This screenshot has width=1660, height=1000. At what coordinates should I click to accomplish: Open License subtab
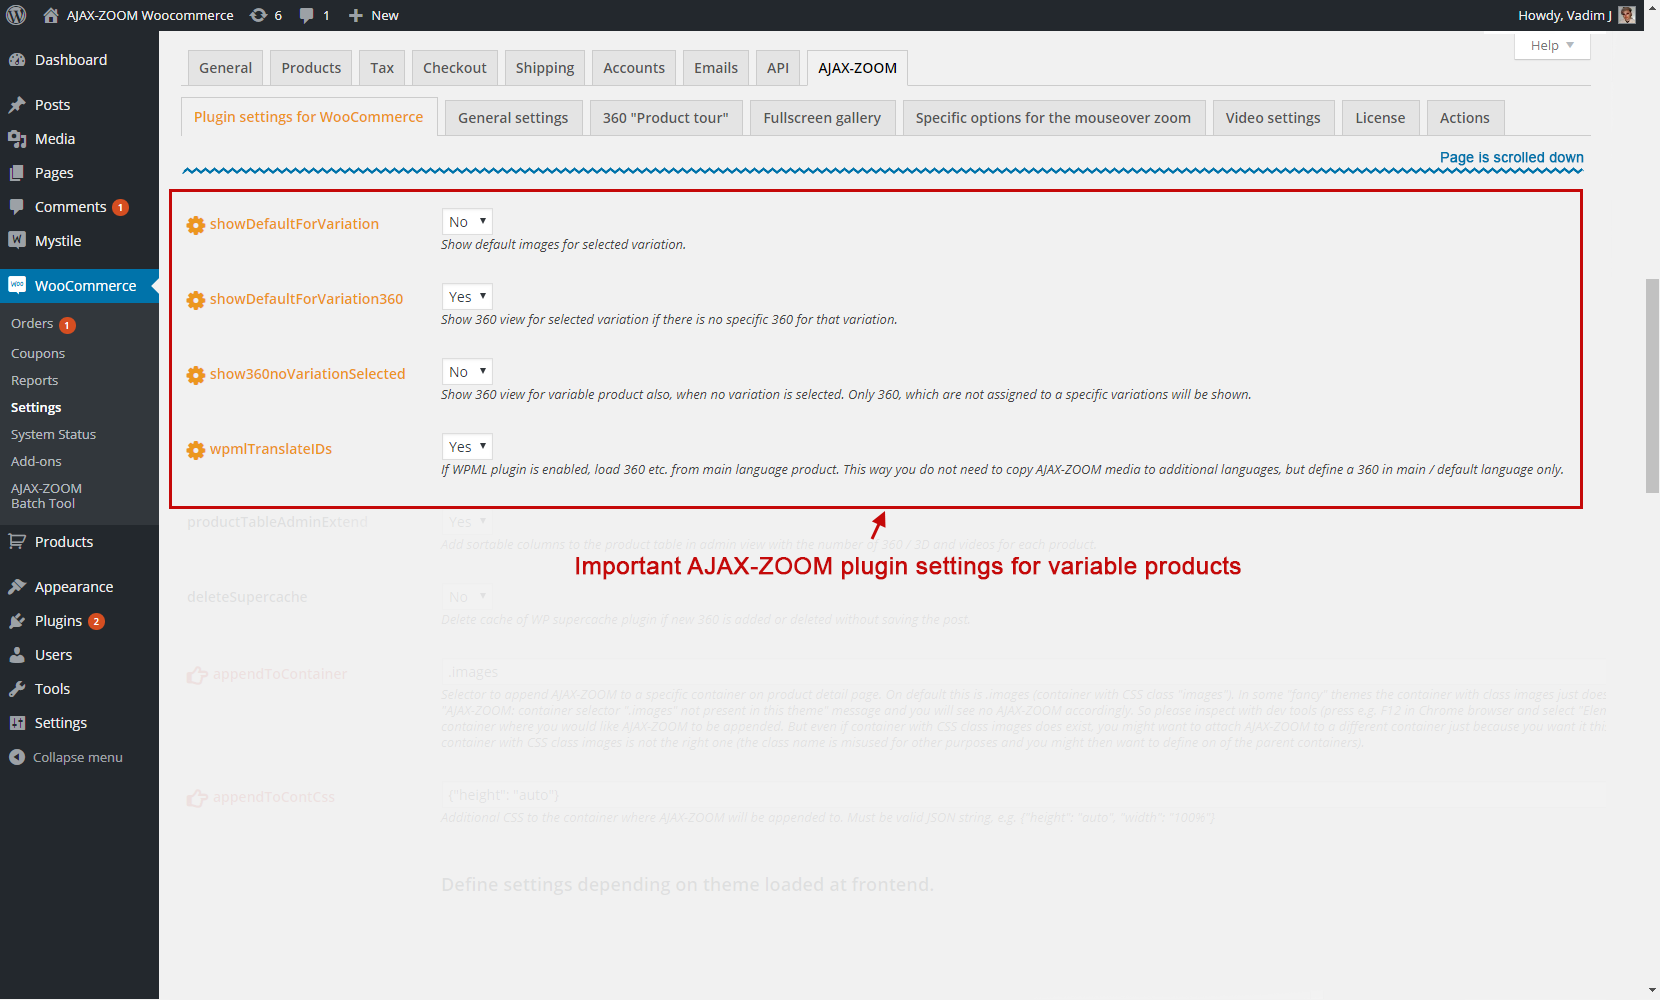pyautogui.click(x=1380, y=118)
